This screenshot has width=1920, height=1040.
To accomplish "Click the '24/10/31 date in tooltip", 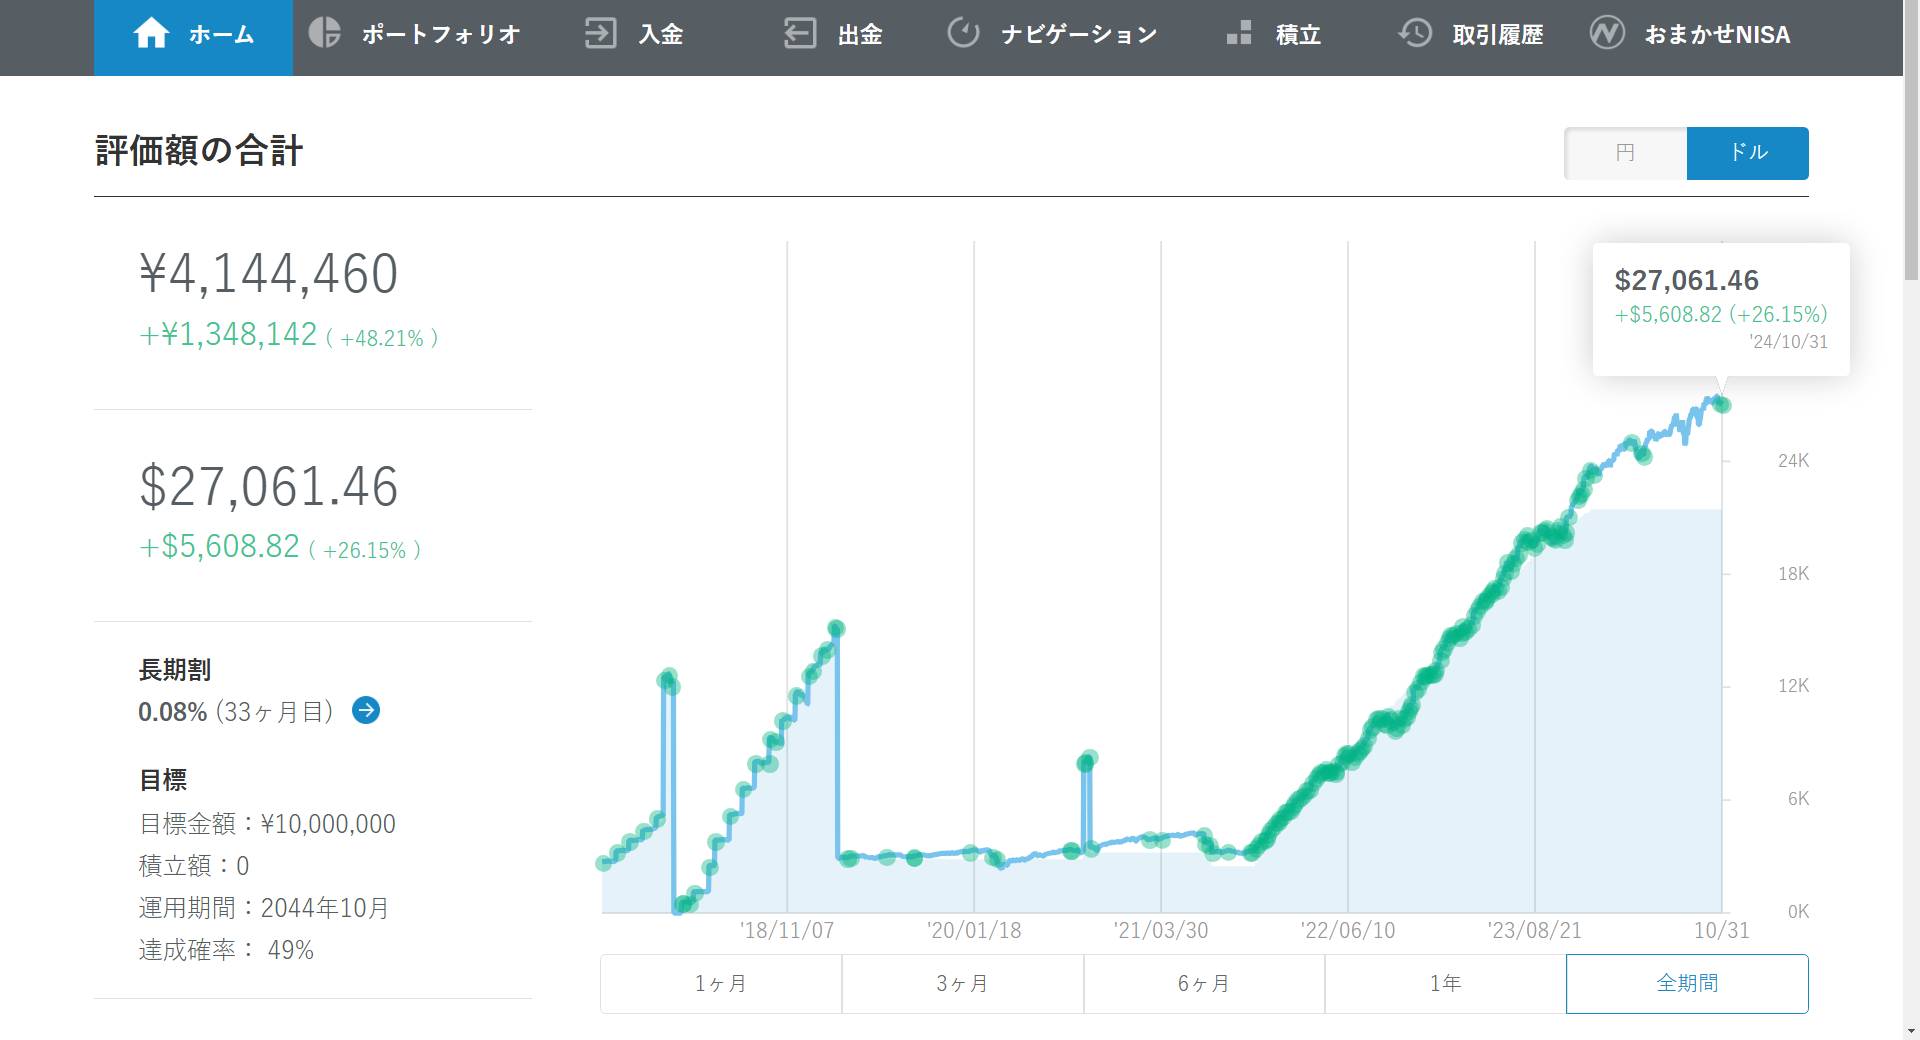I will click(1788, 342).
